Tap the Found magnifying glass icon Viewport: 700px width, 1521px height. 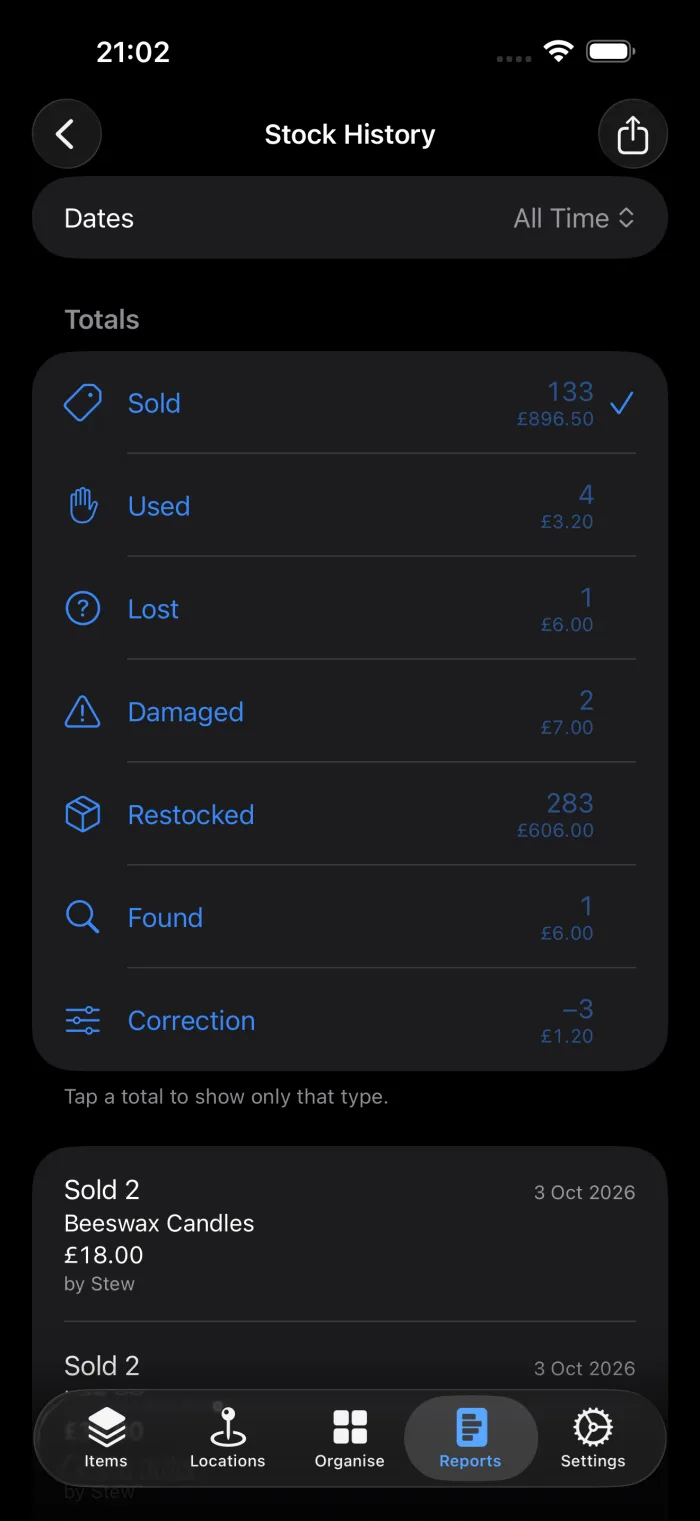pos(82,918)
